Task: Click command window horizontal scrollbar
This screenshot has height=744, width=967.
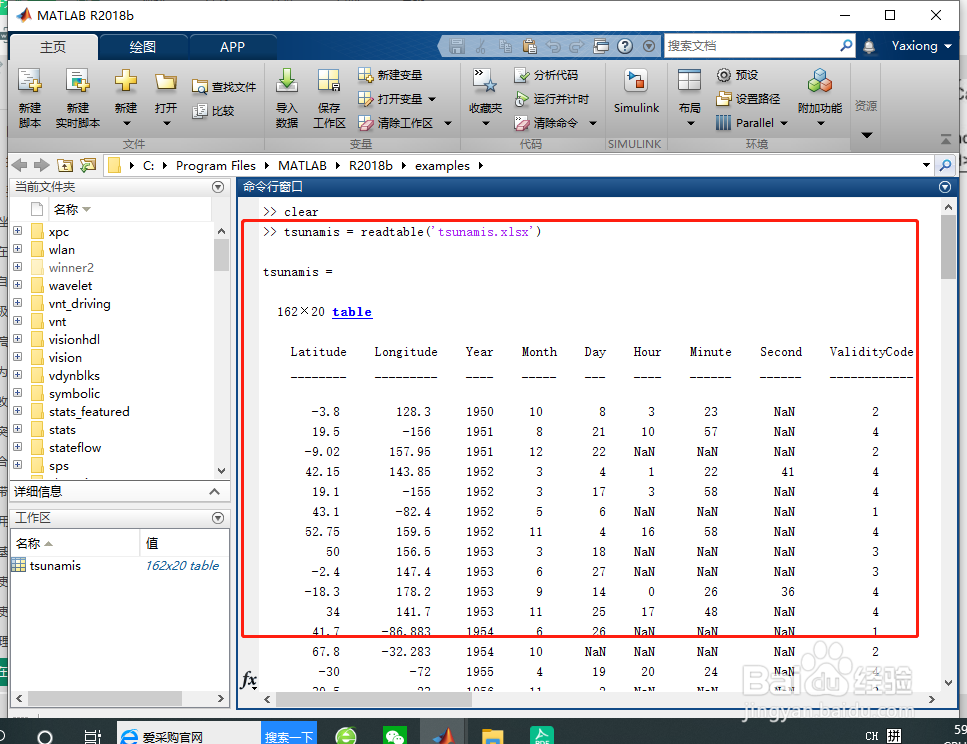Action: (374, 699)
